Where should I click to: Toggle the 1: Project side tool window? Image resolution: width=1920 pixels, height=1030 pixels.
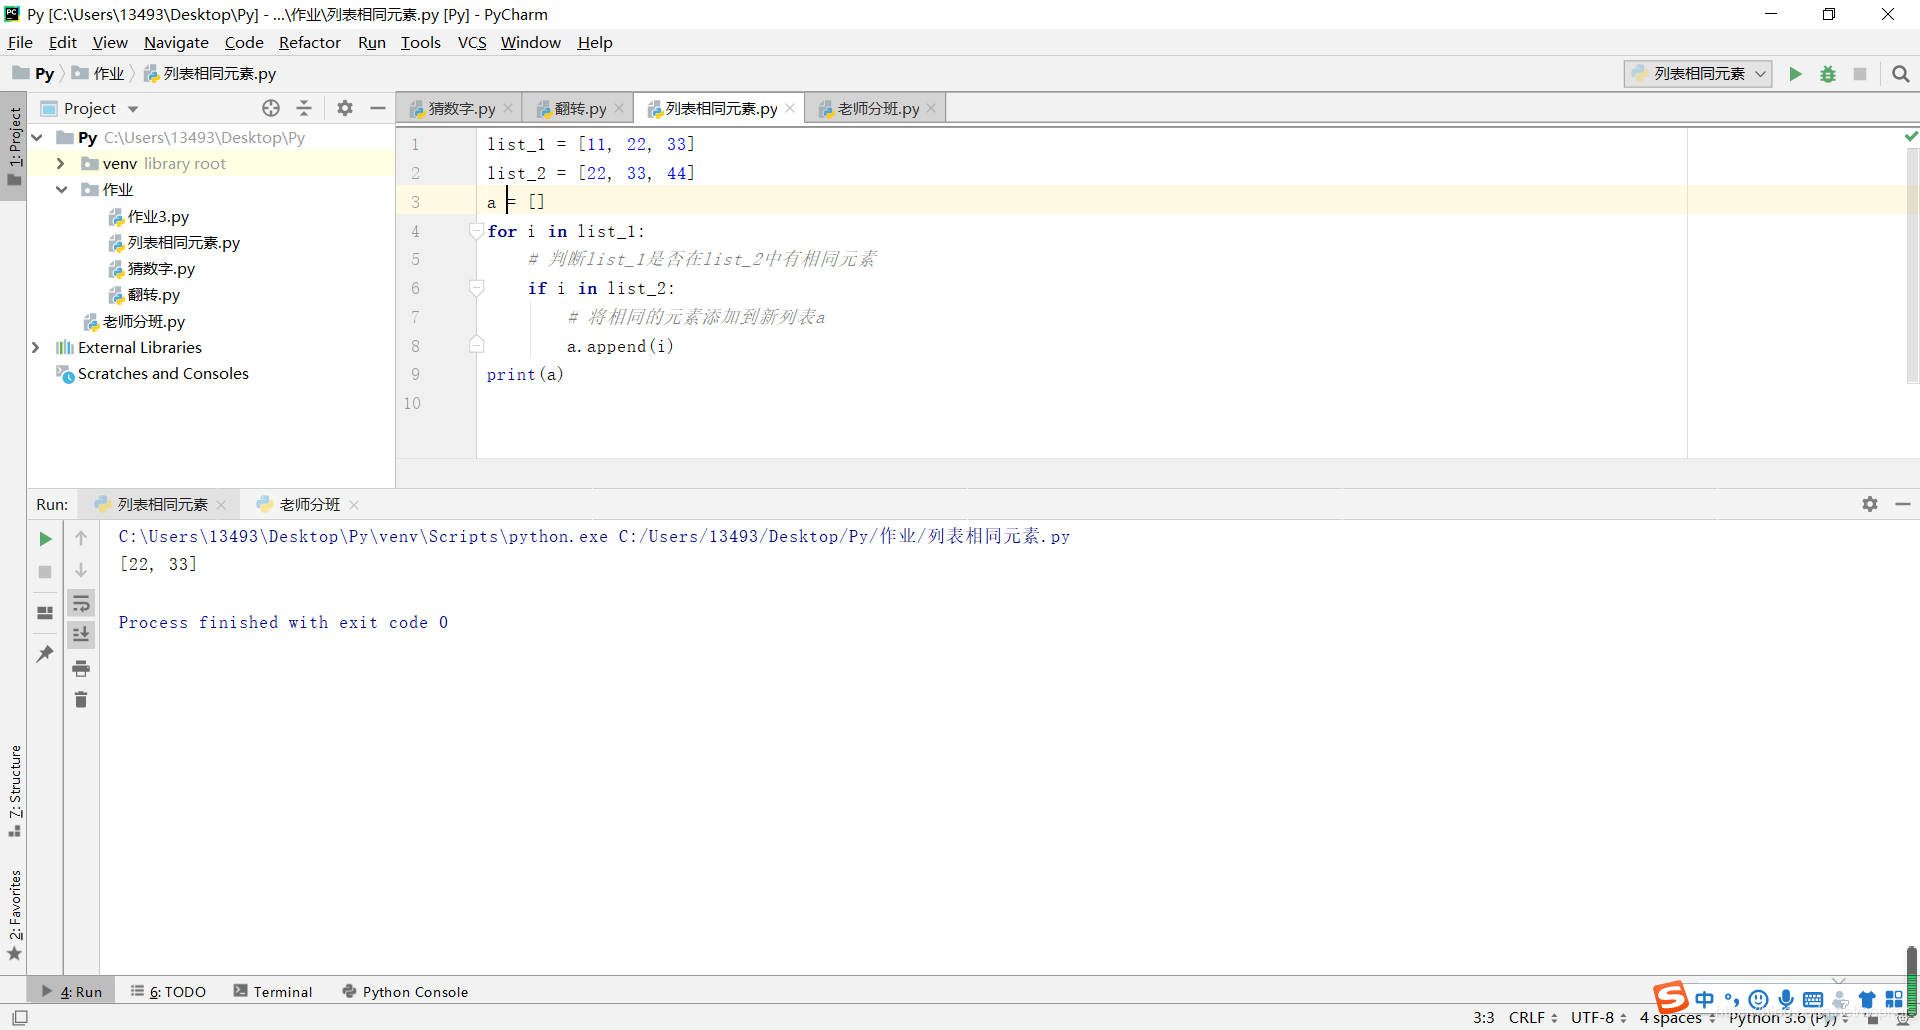[14, 147]
